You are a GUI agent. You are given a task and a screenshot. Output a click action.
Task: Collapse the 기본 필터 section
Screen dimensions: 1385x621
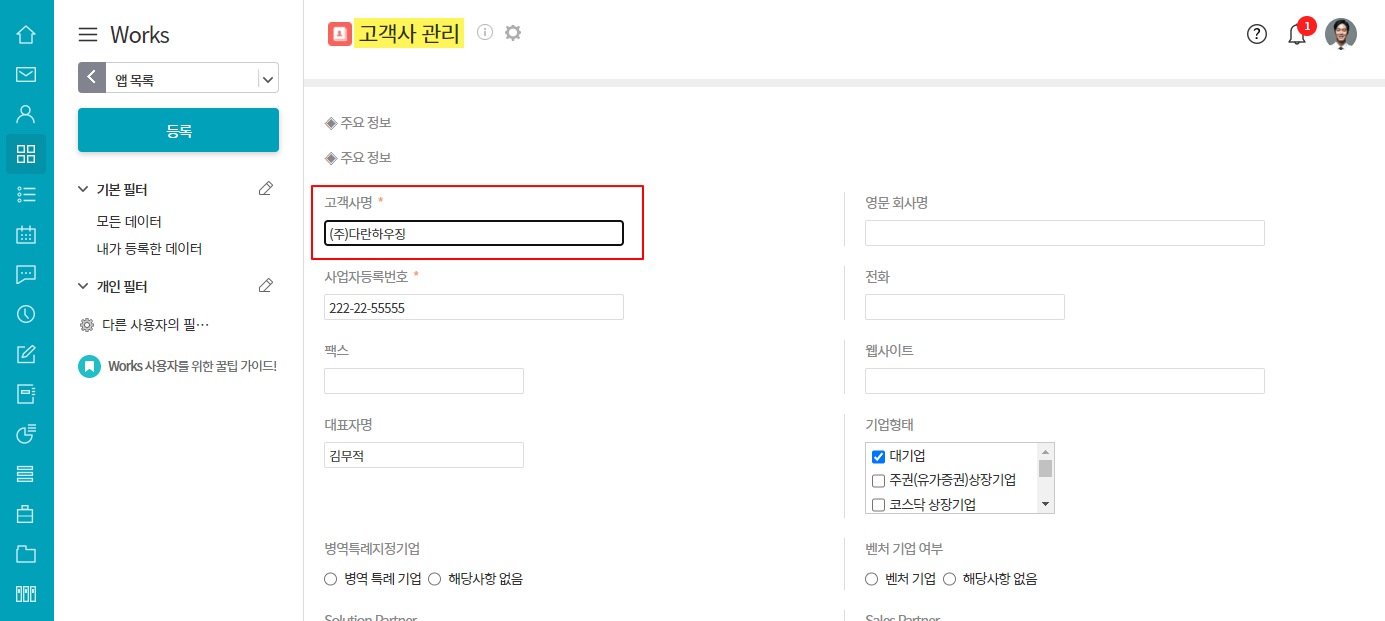click(x=83, y=189)
